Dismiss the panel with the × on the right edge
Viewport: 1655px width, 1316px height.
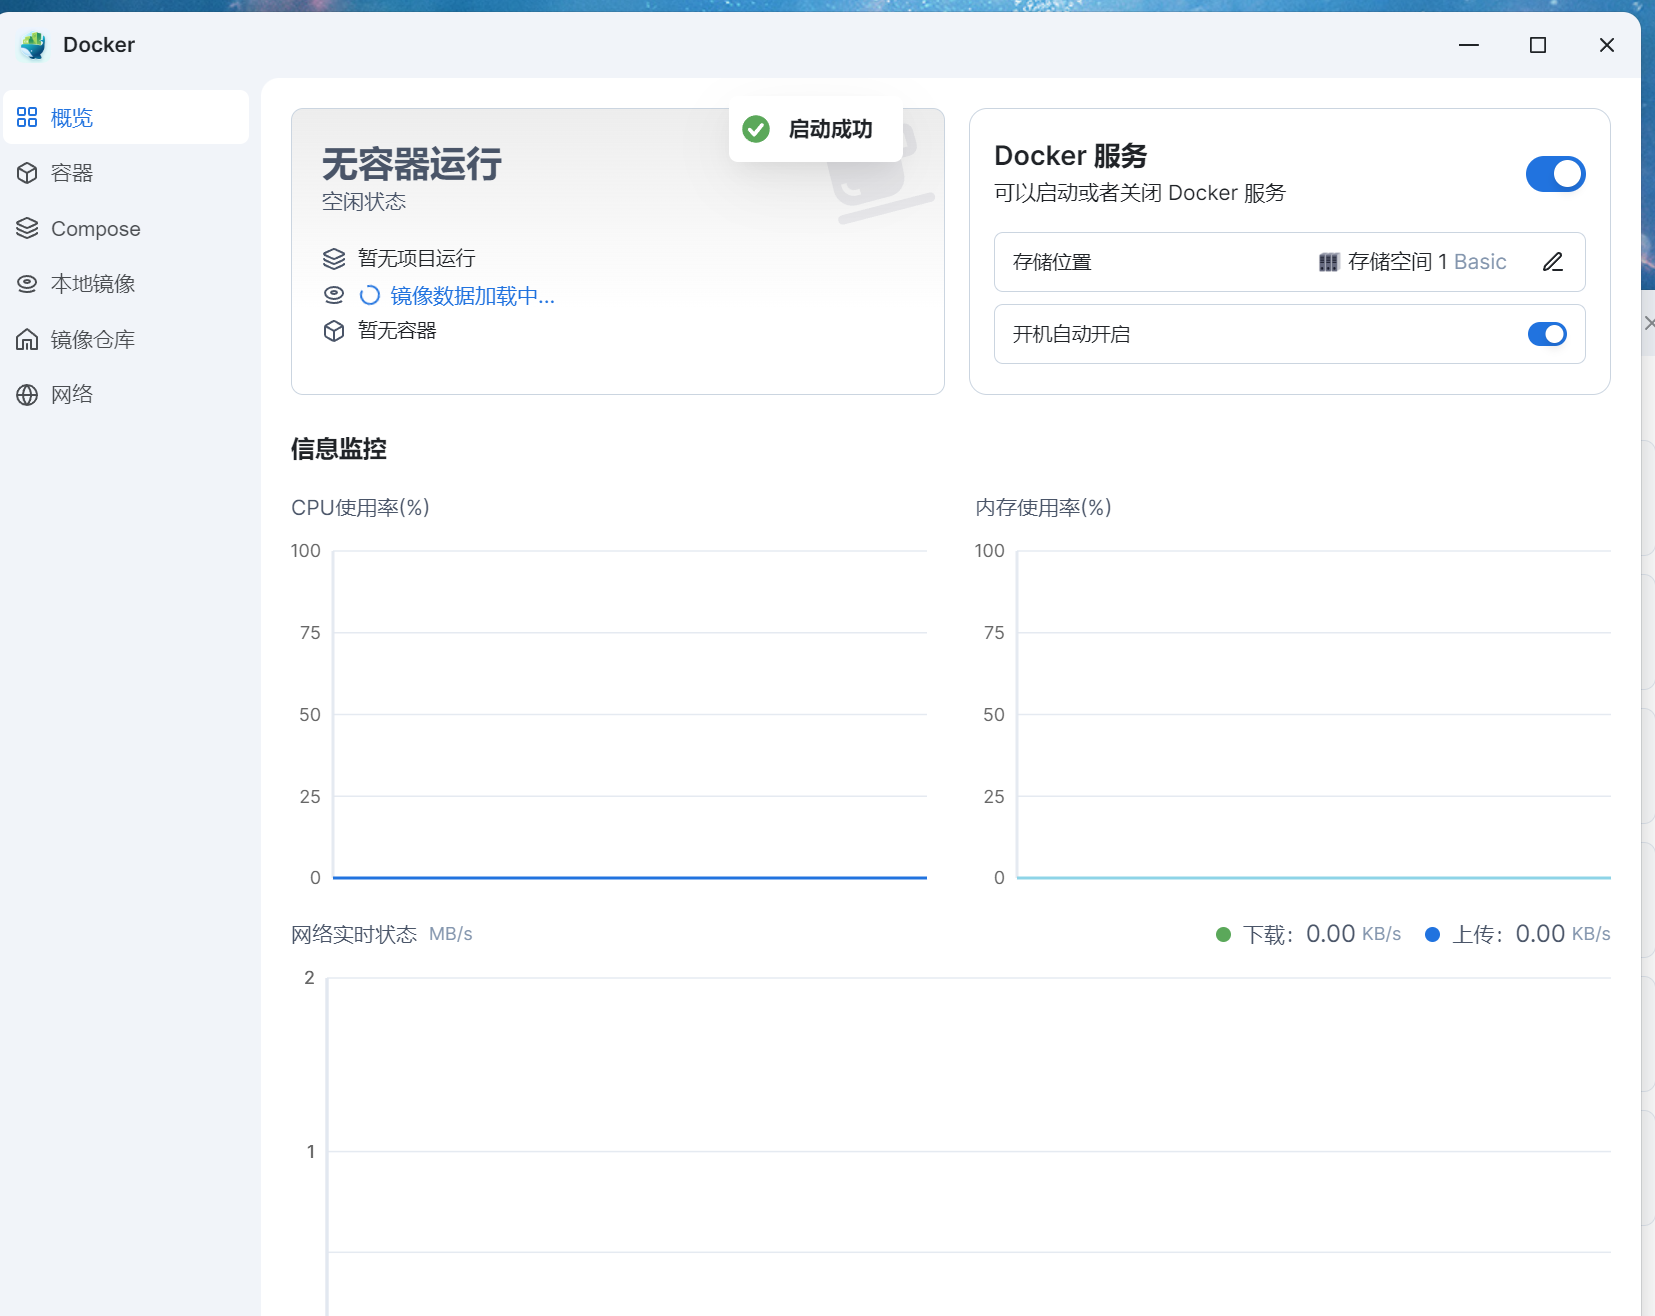point(1649,323)
